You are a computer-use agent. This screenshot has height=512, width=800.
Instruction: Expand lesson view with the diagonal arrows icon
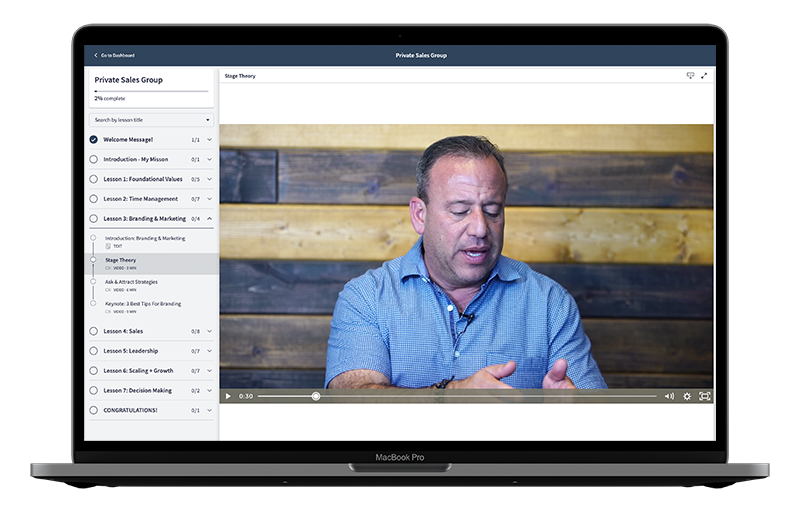pos(704,76)
